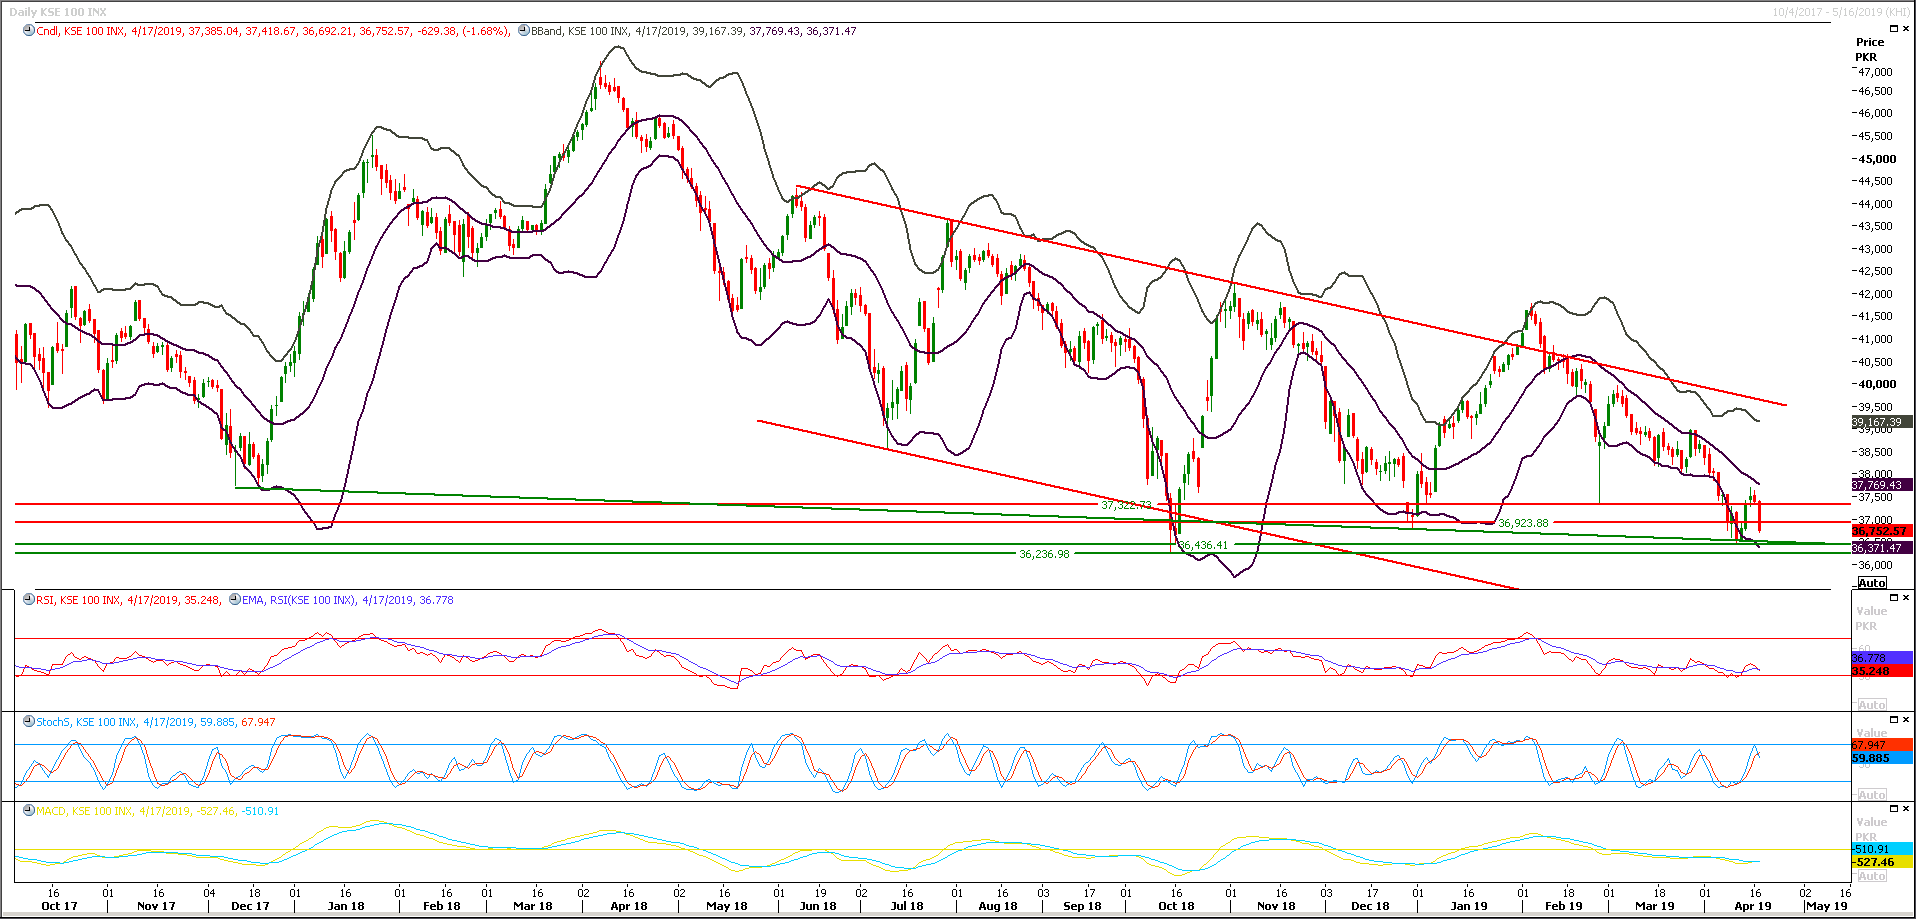Maximize the RSI pane using its box icon

1893,597
